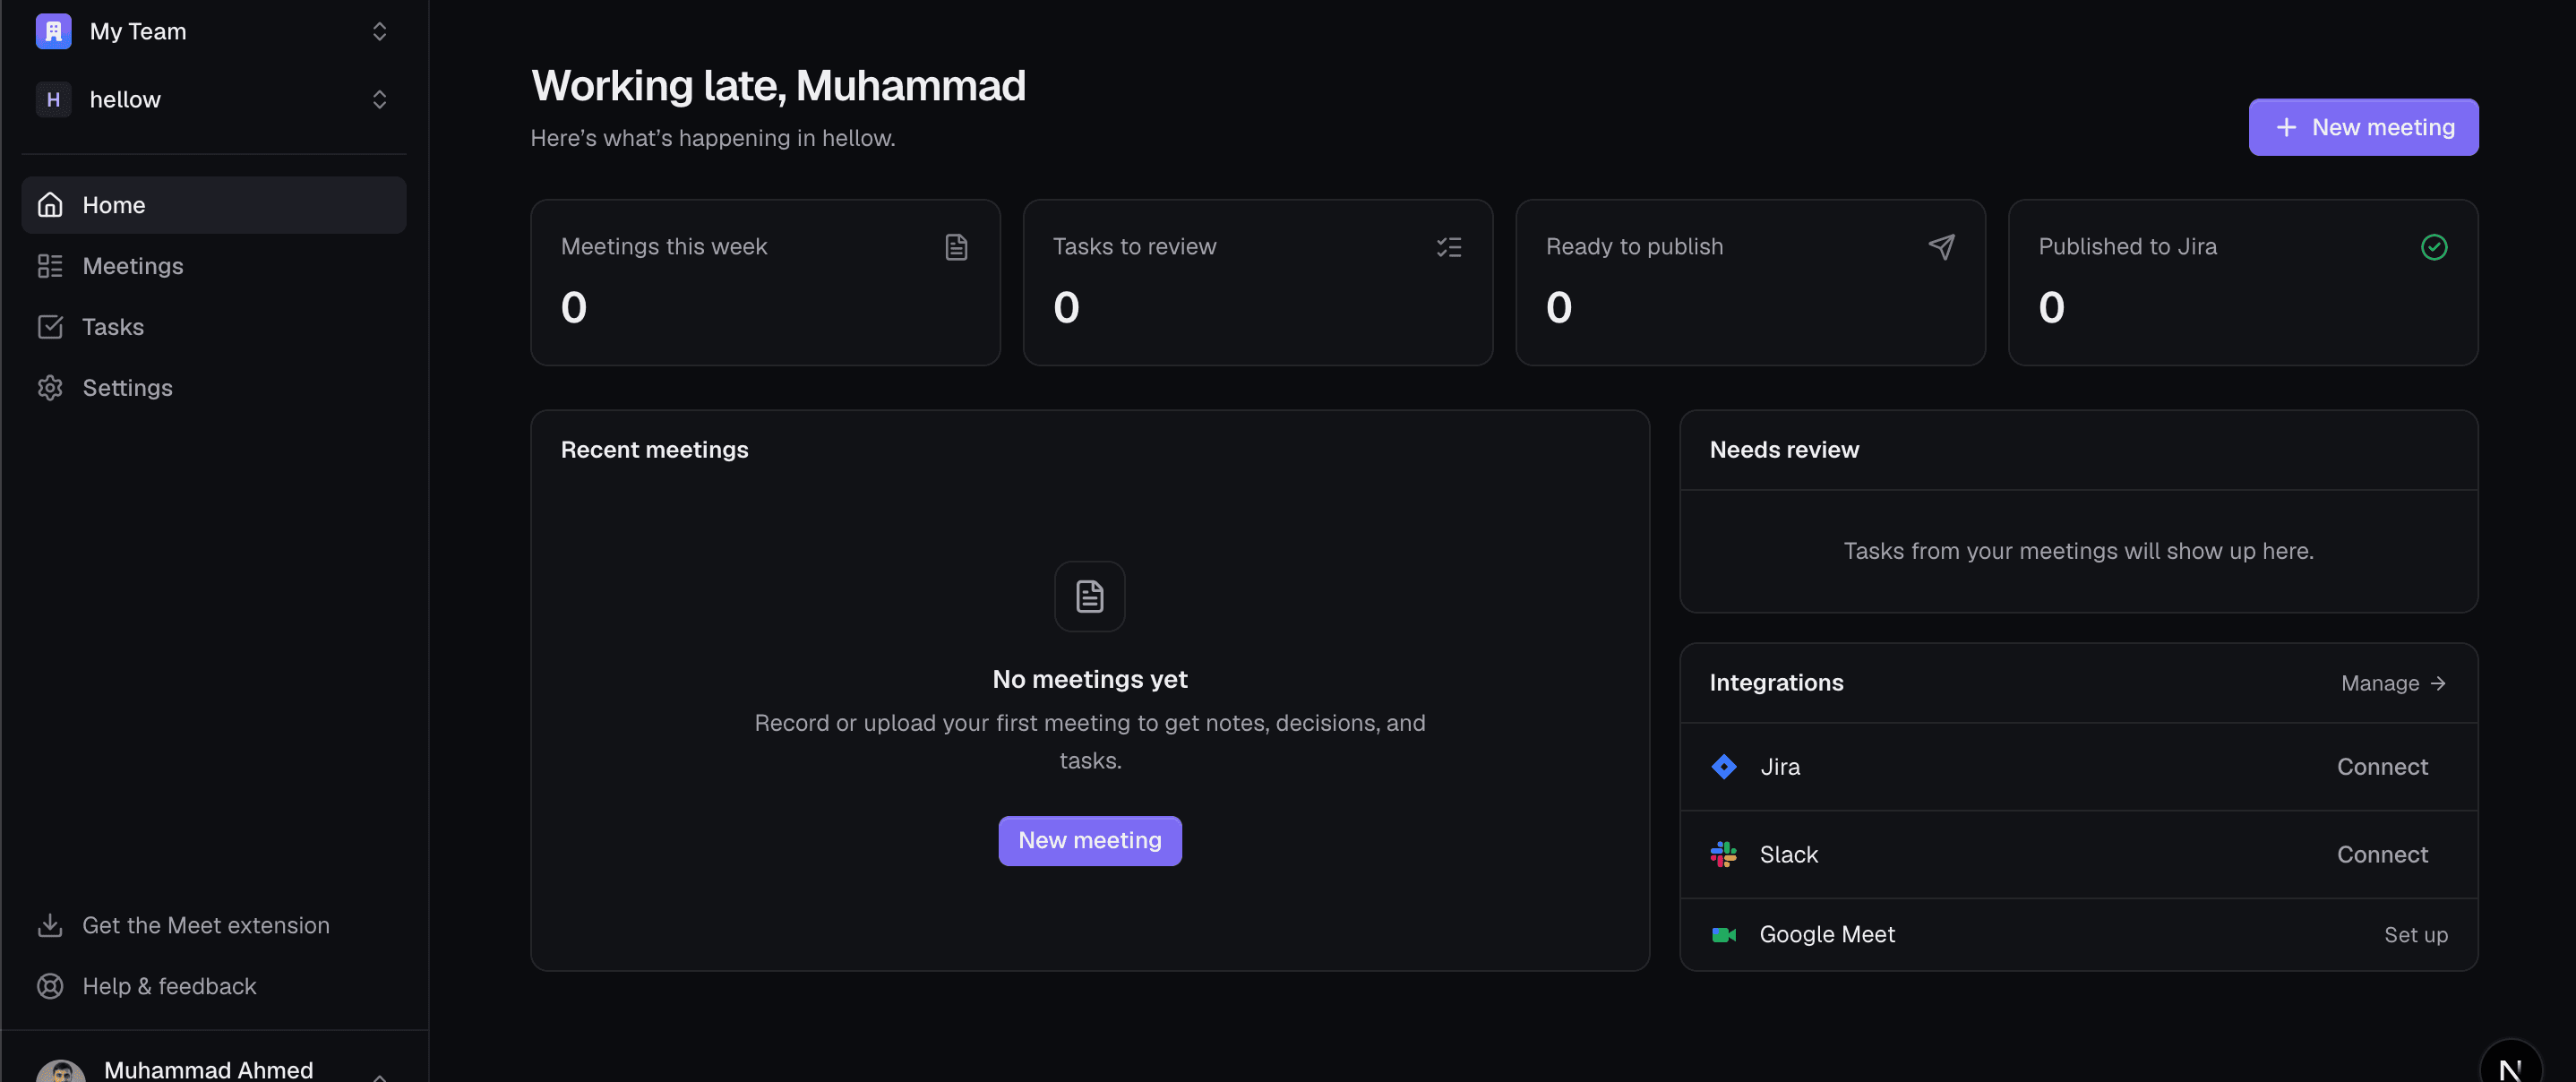Click the Meetings this week card label

pos(664,247)
